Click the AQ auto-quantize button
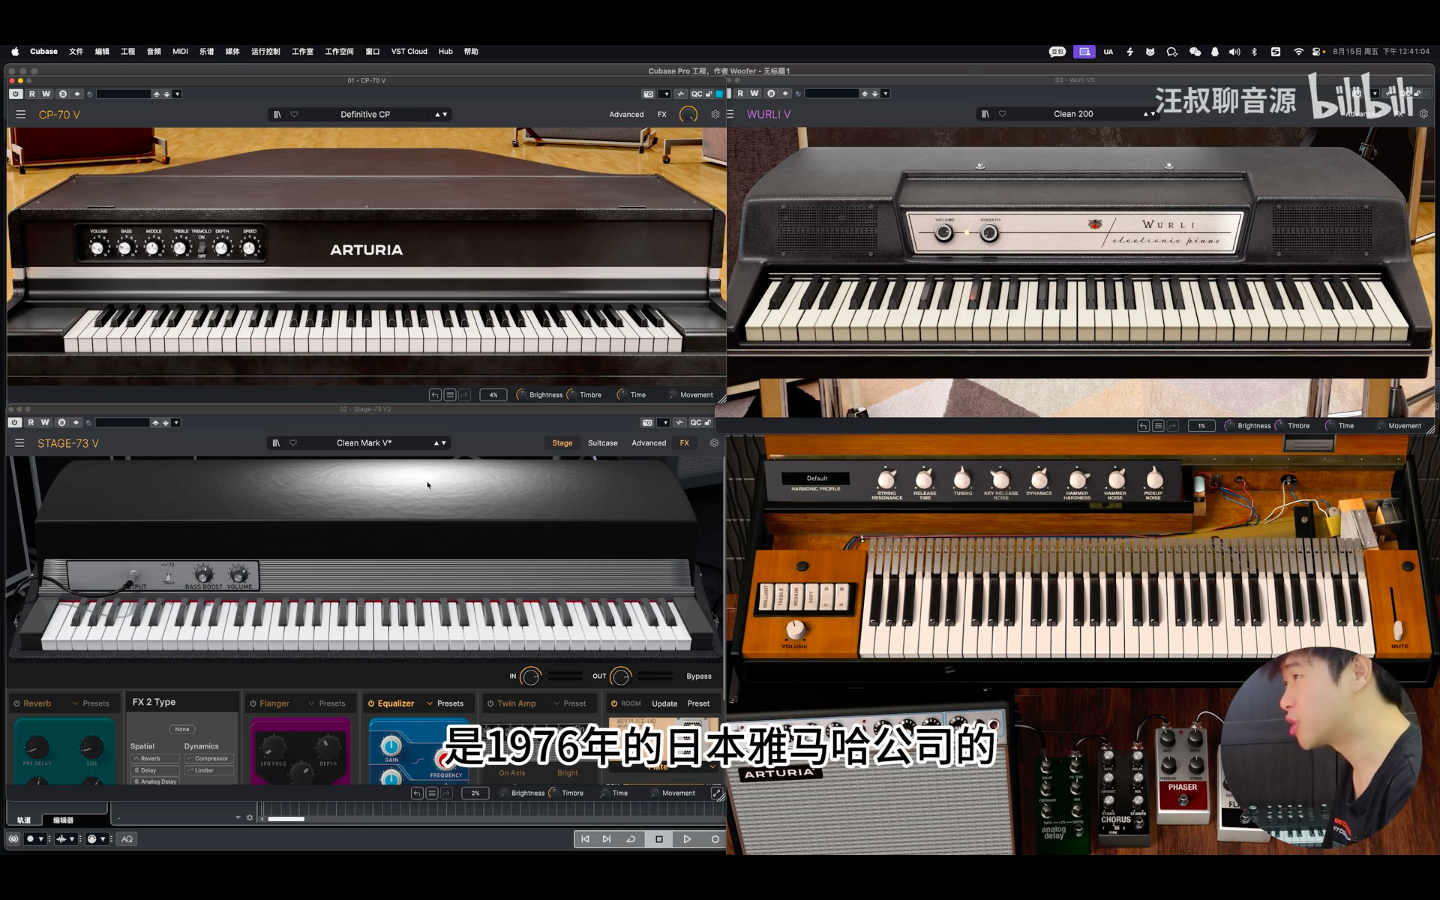The height and width of the screenshot is (900, 1440). click(x=127, y=839)
